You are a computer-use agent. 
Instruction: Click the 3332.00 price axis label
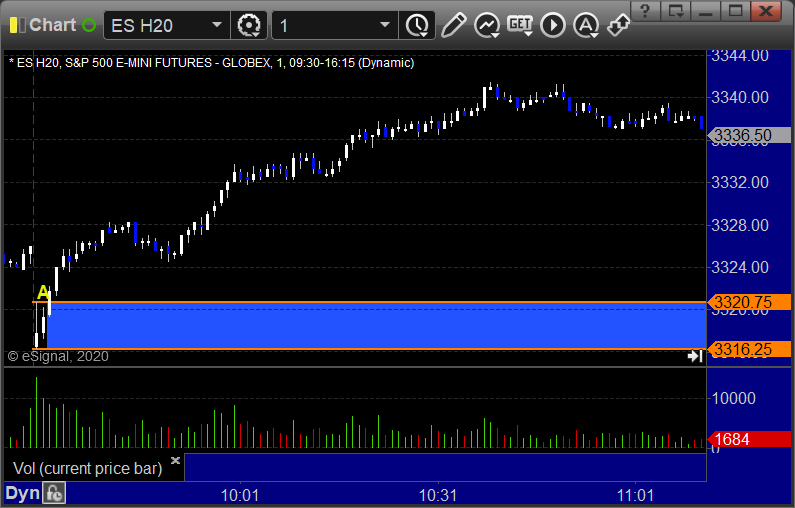coord(740,183)
